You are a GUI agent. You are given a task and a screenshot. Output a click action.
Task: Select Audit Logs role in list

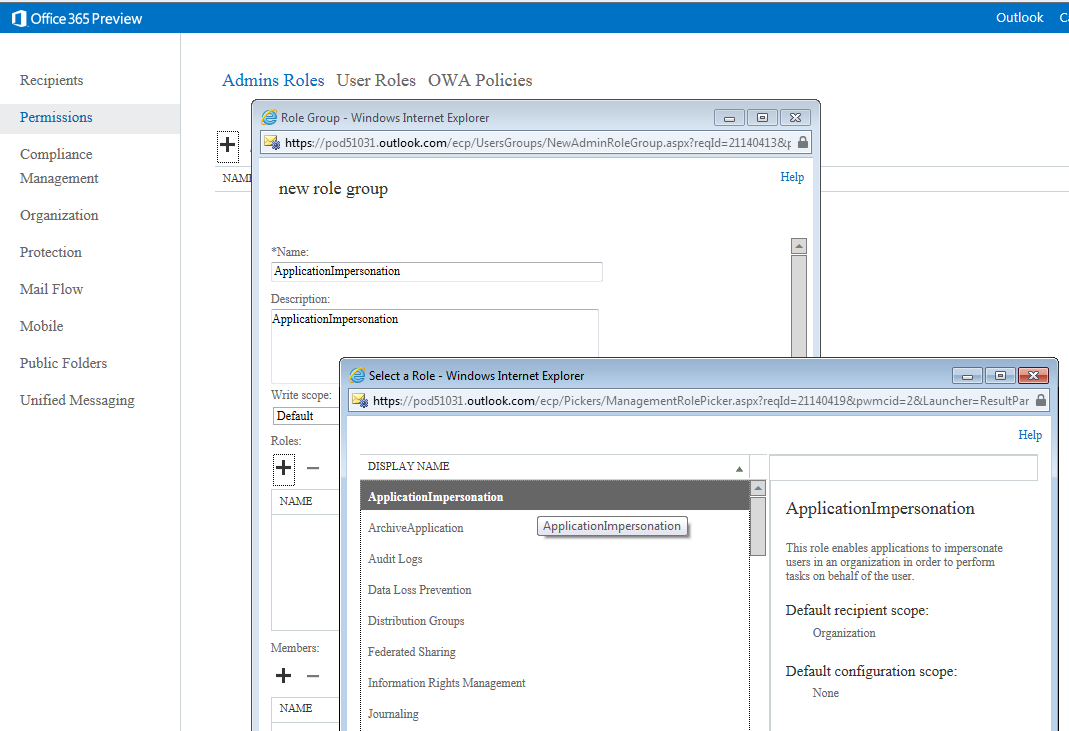[x=395, y=559]
